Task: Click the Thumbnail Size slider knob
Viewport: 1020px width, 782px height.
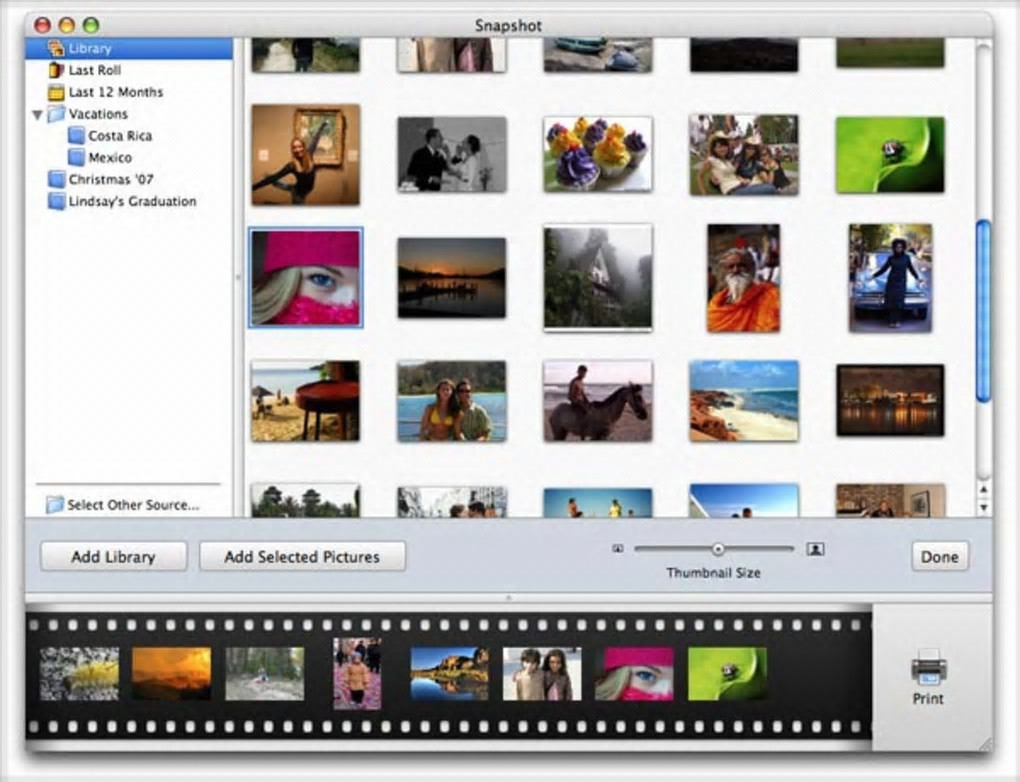Action: (718, 549)
